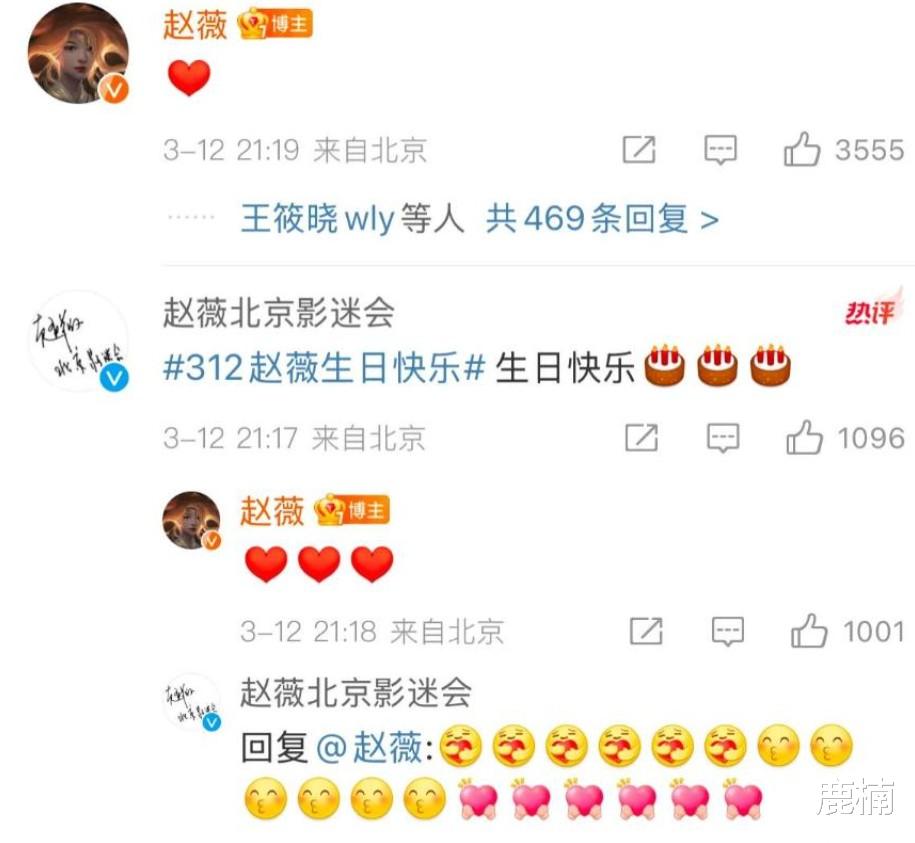Tap the reply icon on the 21:17 comment
Screen dimensions: 915x843
723,438
